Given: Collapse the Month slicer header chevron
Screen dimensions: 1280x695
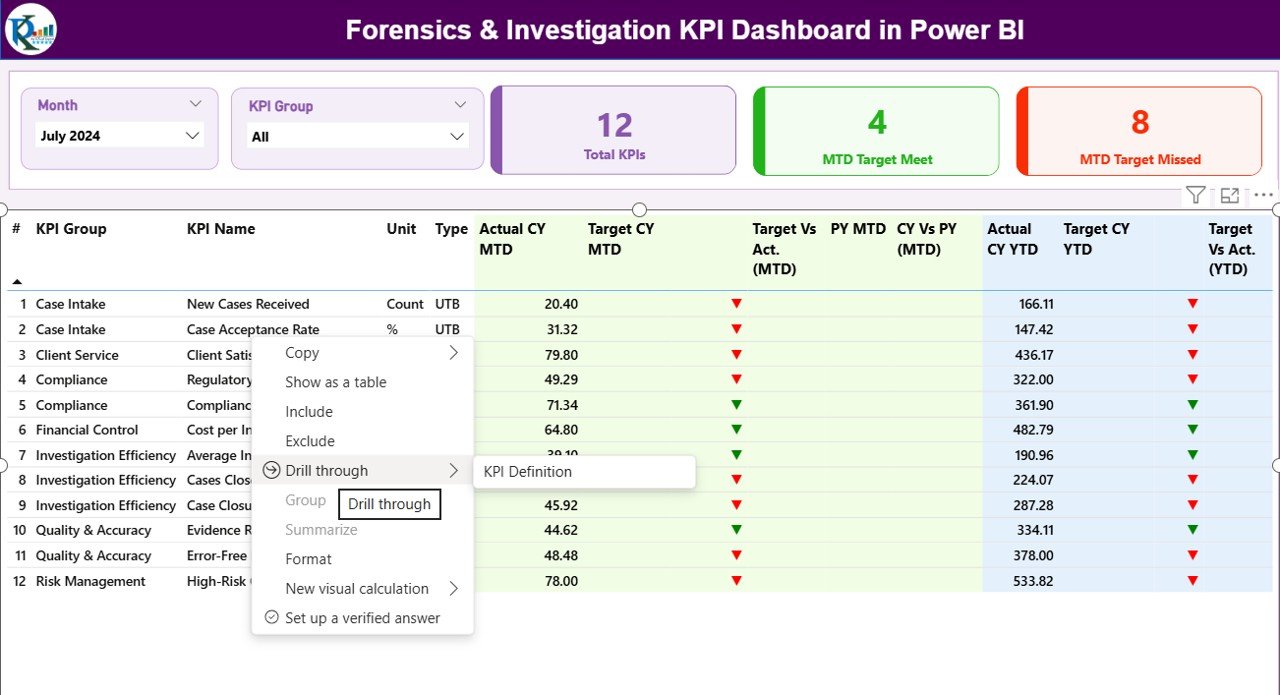Looking at the screenshot, I should 195,104.
